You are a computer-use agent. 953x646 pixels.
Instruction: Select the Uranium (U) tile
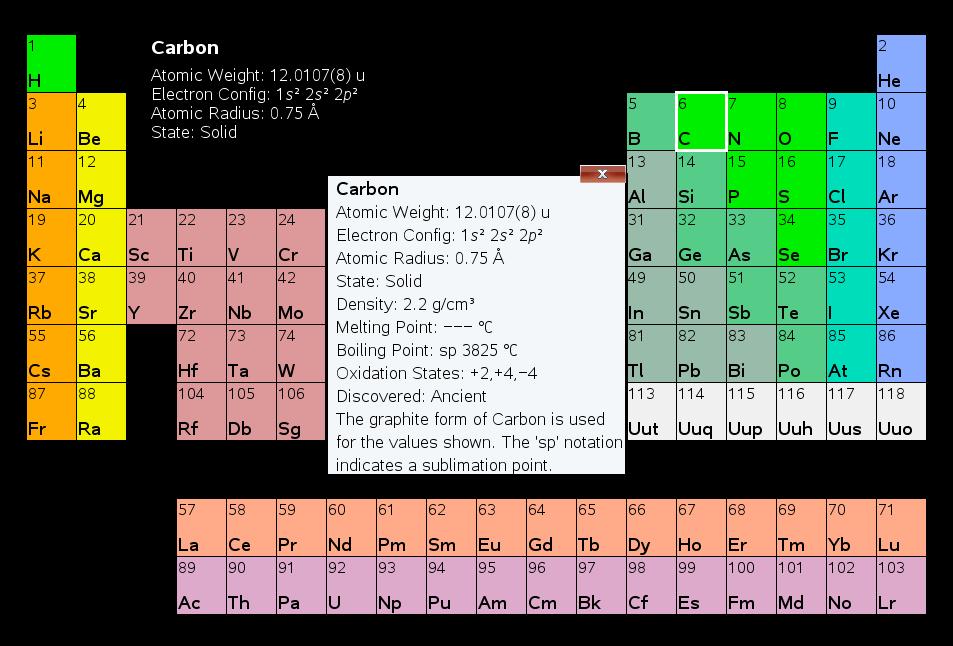[x=351, y=585]
